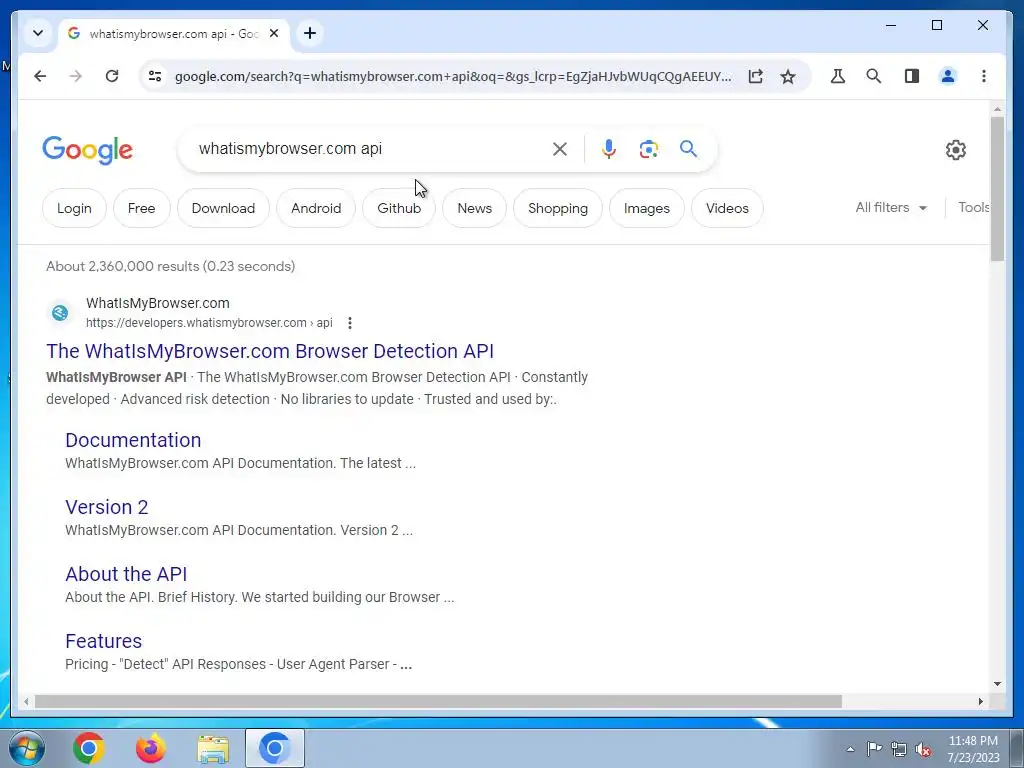Select the Download filter chip
1024x768 pixels.
[223, 208]
